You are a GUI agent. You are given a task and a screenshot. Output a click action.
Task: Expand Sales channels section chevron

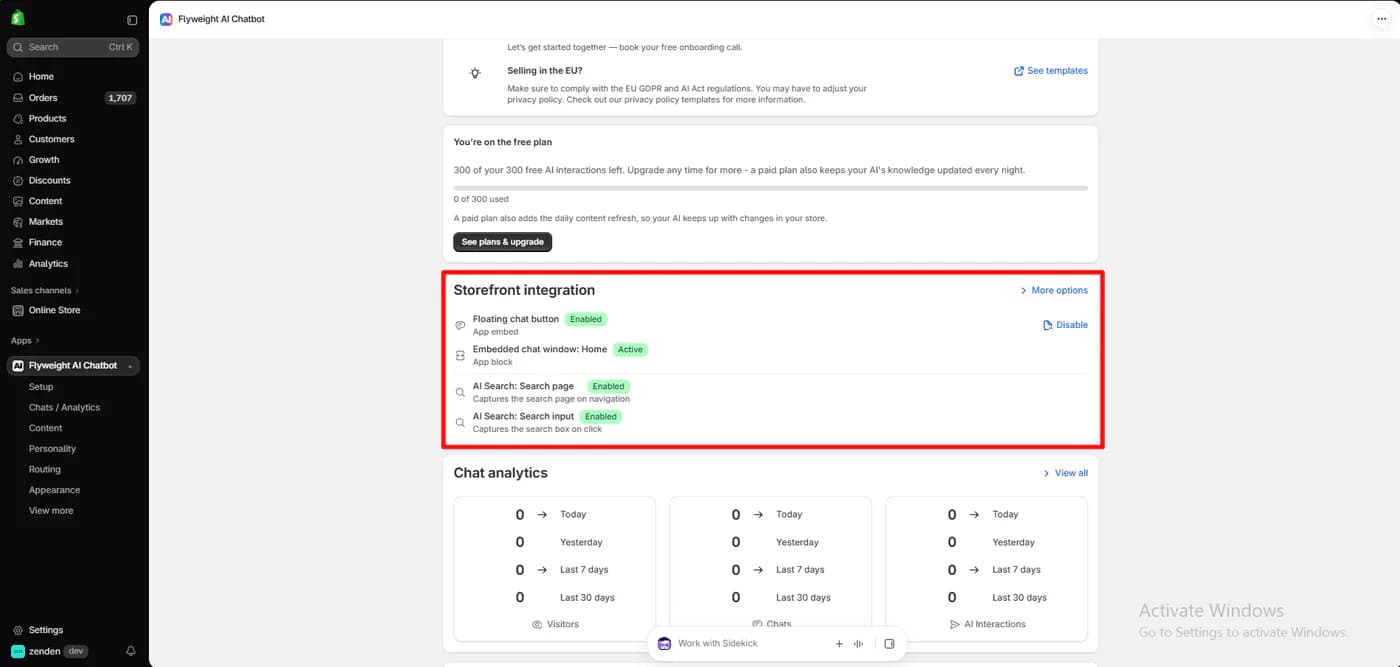(77, 291)
